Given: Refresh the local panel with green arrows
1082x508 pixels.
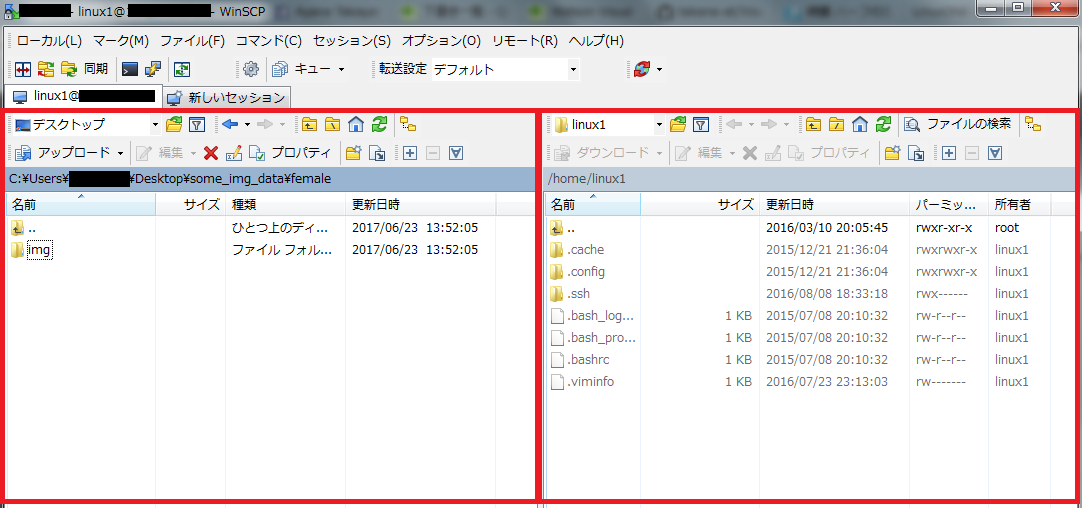Looking at the screenshot, I should coord(380,125).
